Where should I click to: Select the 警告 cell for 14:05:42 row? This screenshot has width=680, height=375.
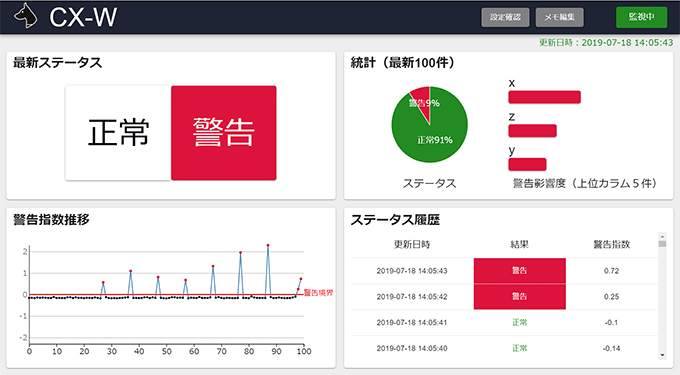[x=520, y=297]
